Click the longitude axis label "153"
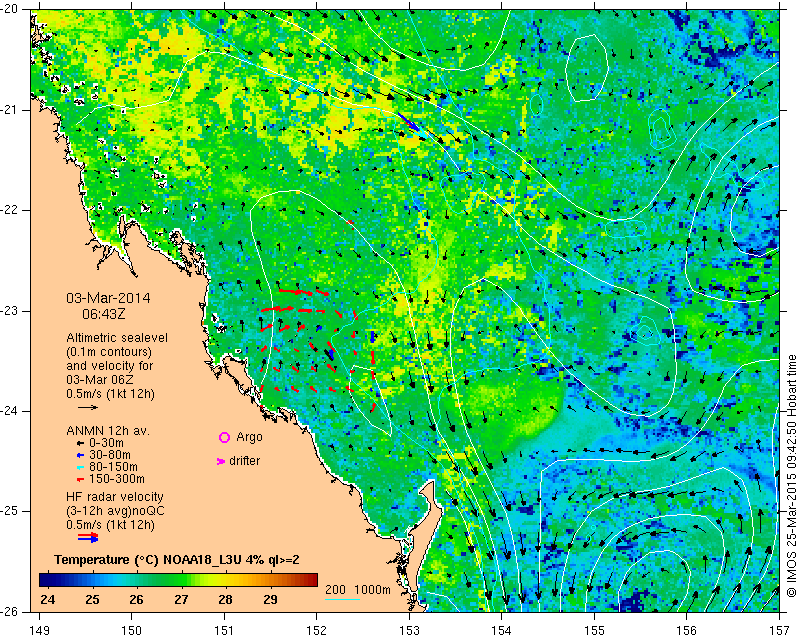Viewport: 800px width, 640px height. tap(409, 631)
